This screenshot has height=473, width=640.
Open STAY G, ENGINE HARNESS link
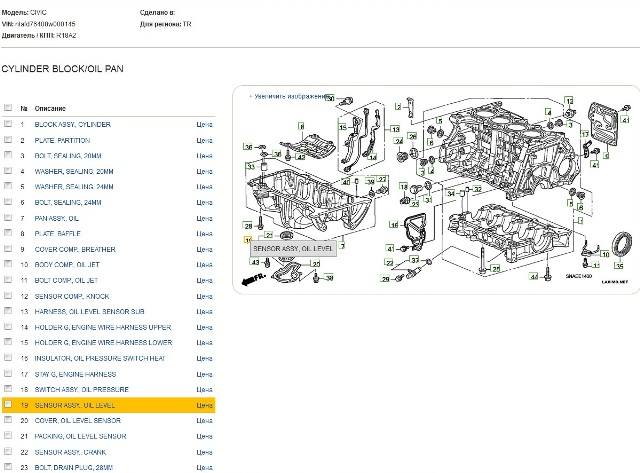(x=75, y=374)
